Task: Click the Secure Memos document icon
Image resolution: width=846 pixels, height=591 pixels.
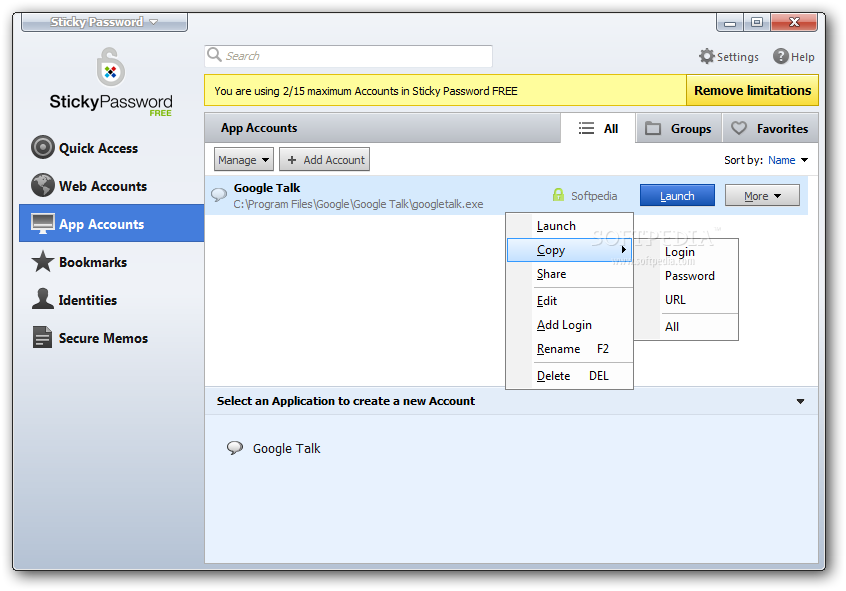Action: pyautogui.click(x=43, y=337)
